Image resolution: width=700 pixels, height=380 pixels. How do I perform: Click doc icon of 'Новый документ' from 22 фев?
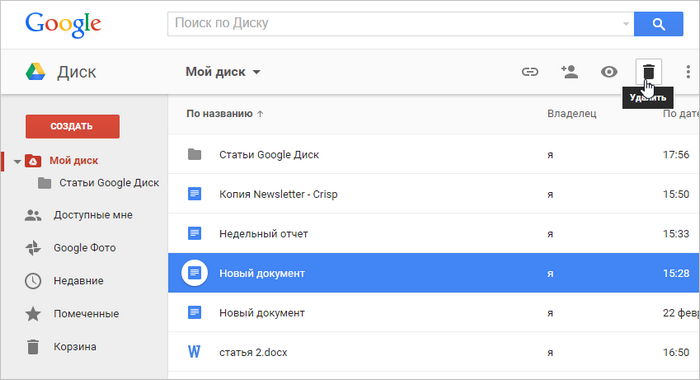pyautogui.click(x=194, y=313)
